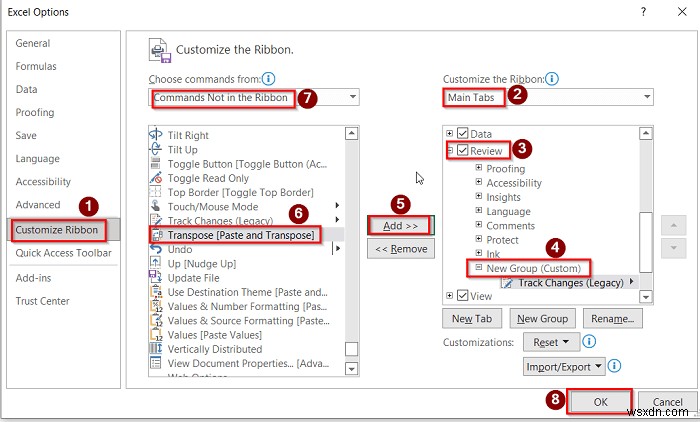Expand the View tab node
This screenshot has height=422, width=700.
tap(450, 295)
